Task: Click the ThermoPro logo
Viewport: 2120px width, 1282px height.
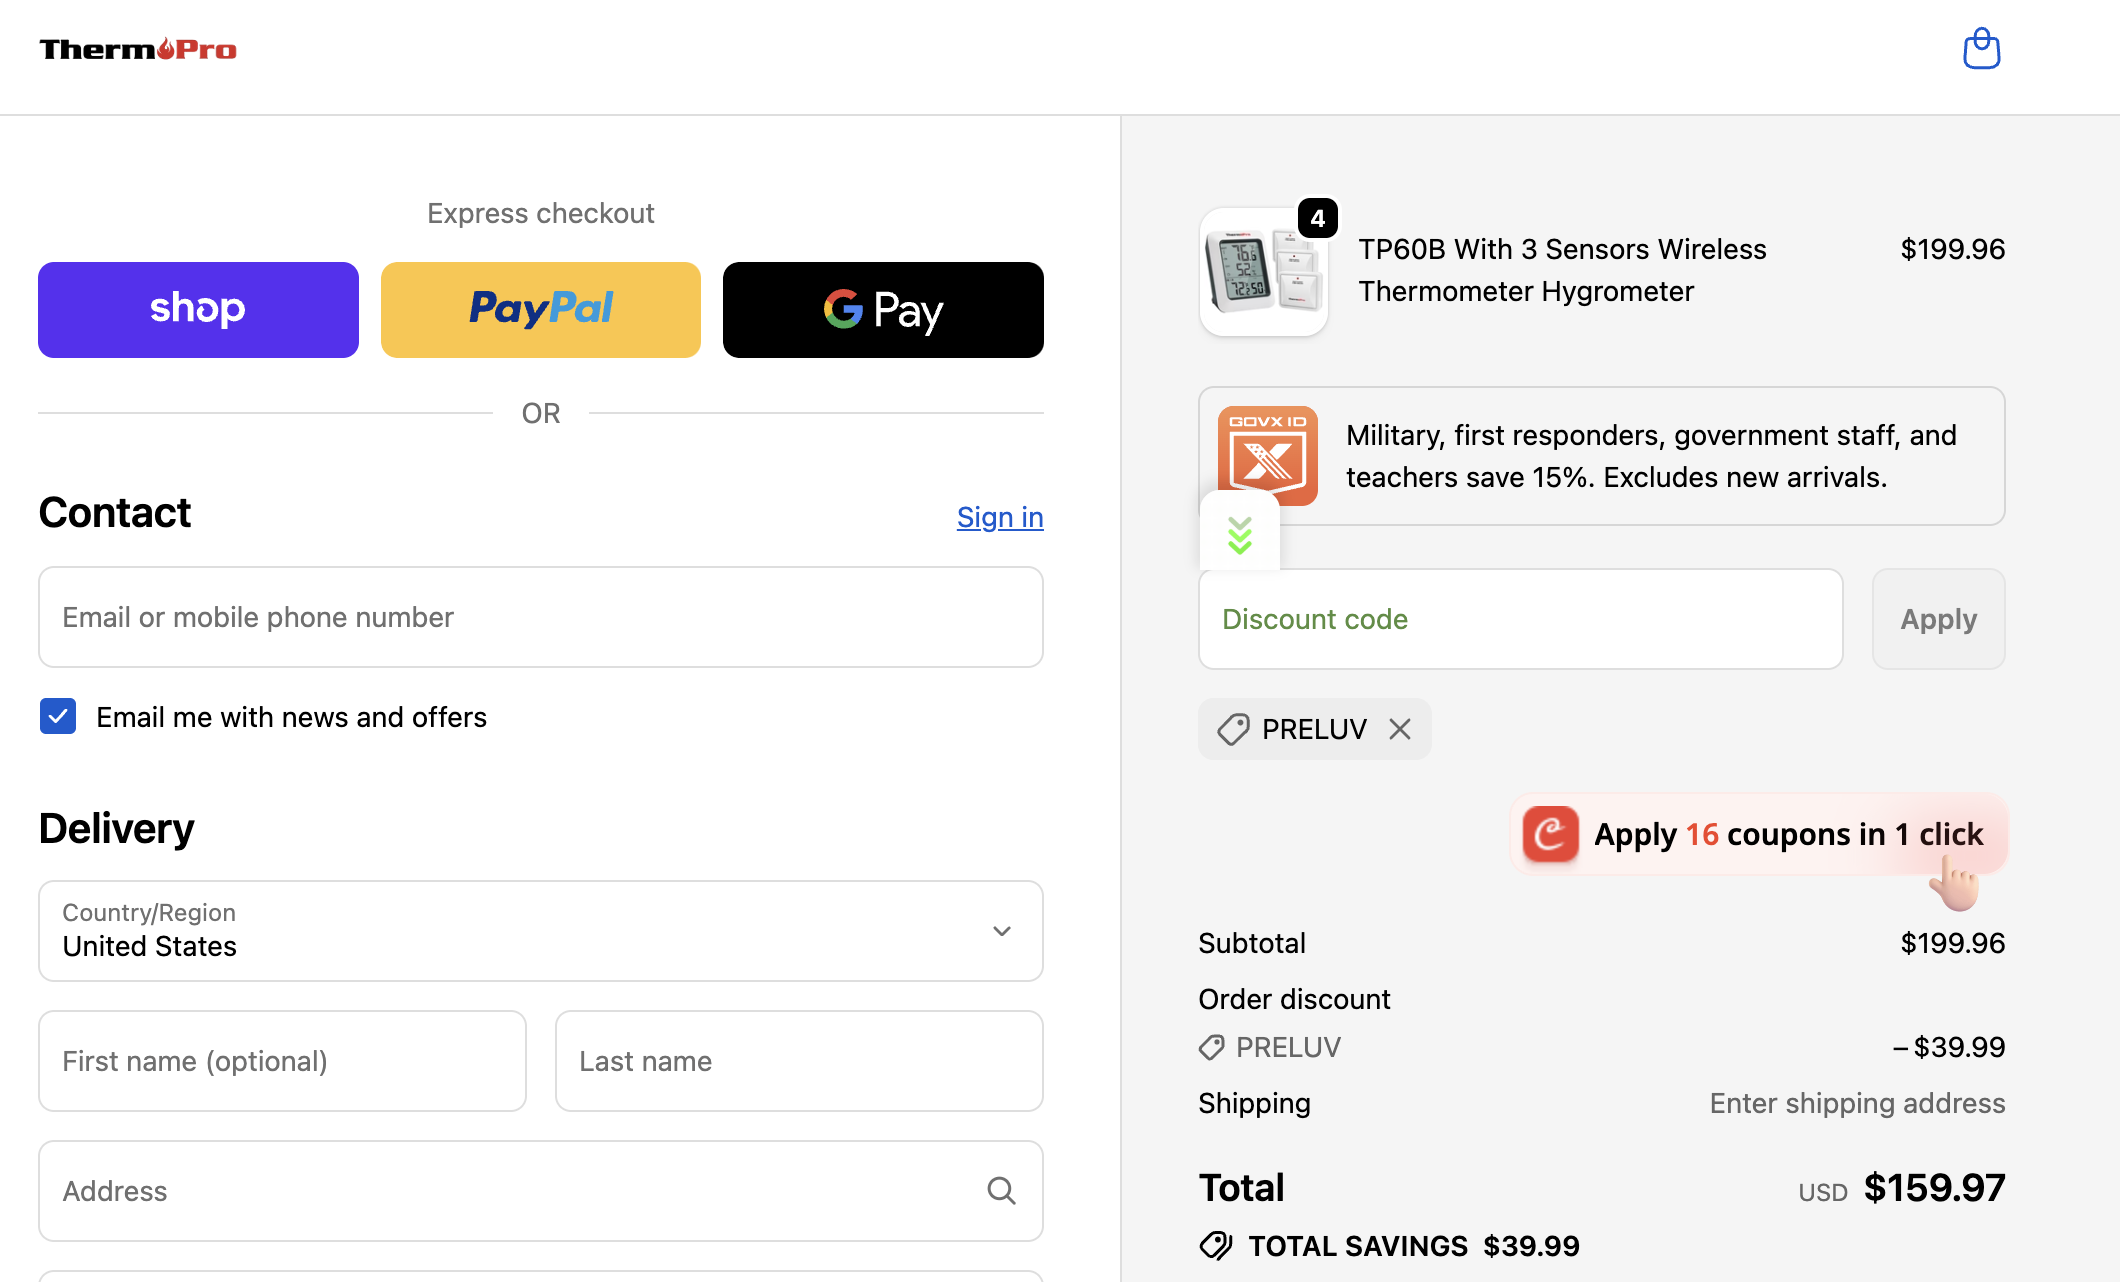Action: [138, 49]
